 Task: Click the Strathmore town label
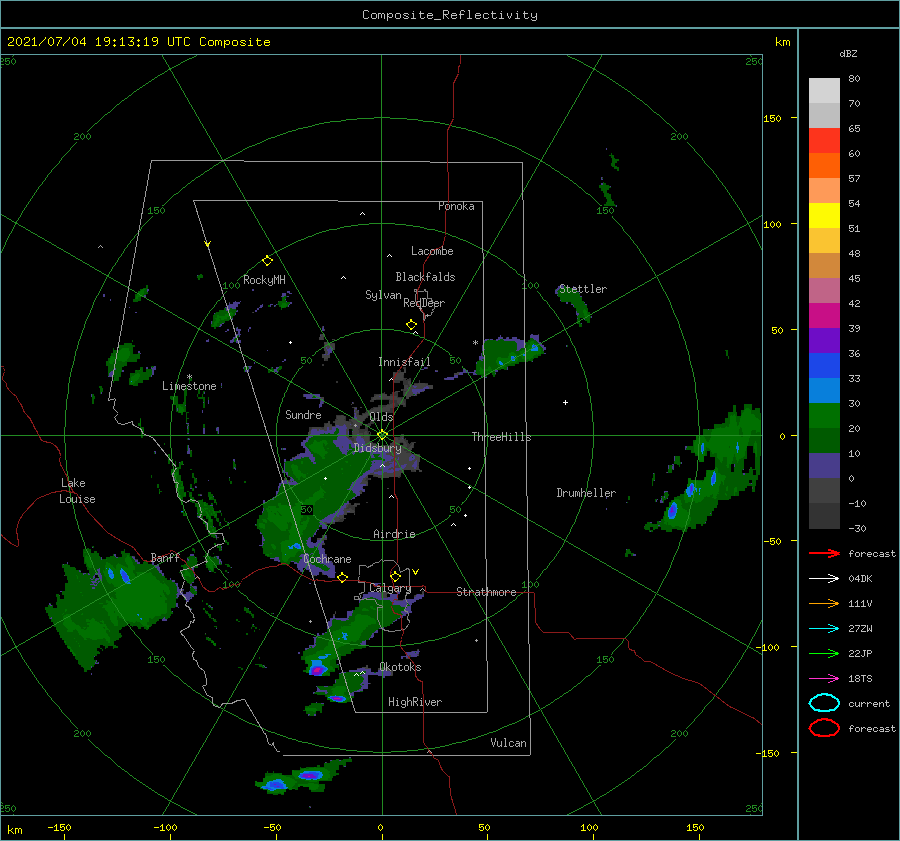tap(486, 592)
